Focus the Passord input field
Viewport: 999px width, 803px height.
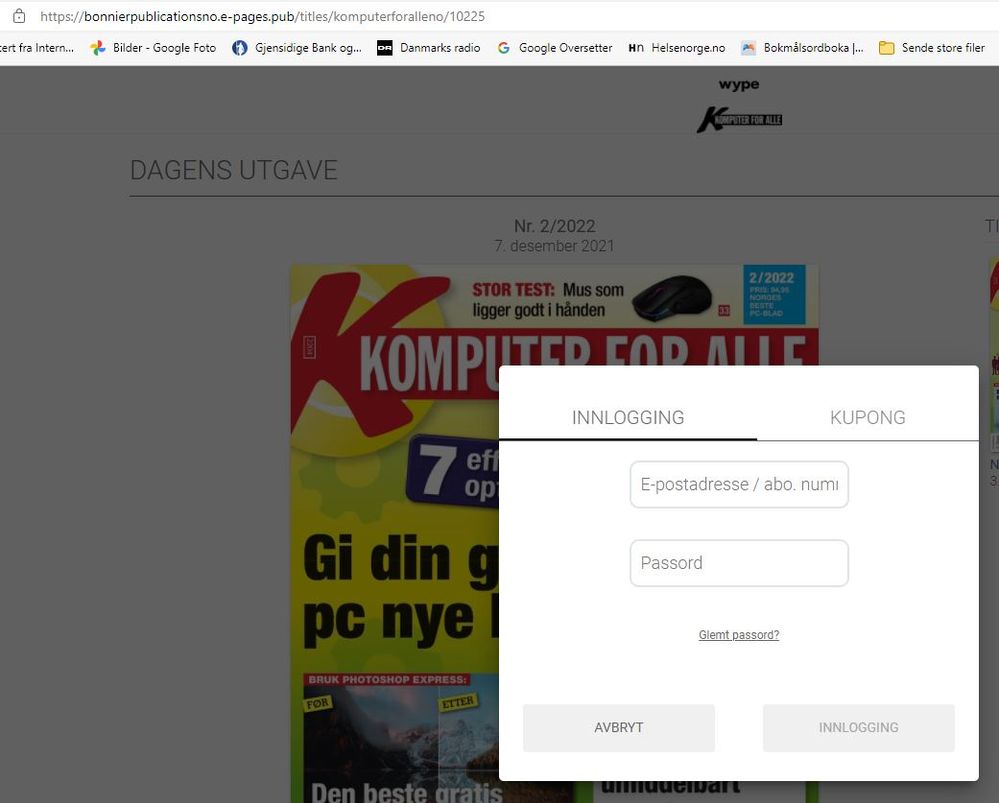pos(739,563)
